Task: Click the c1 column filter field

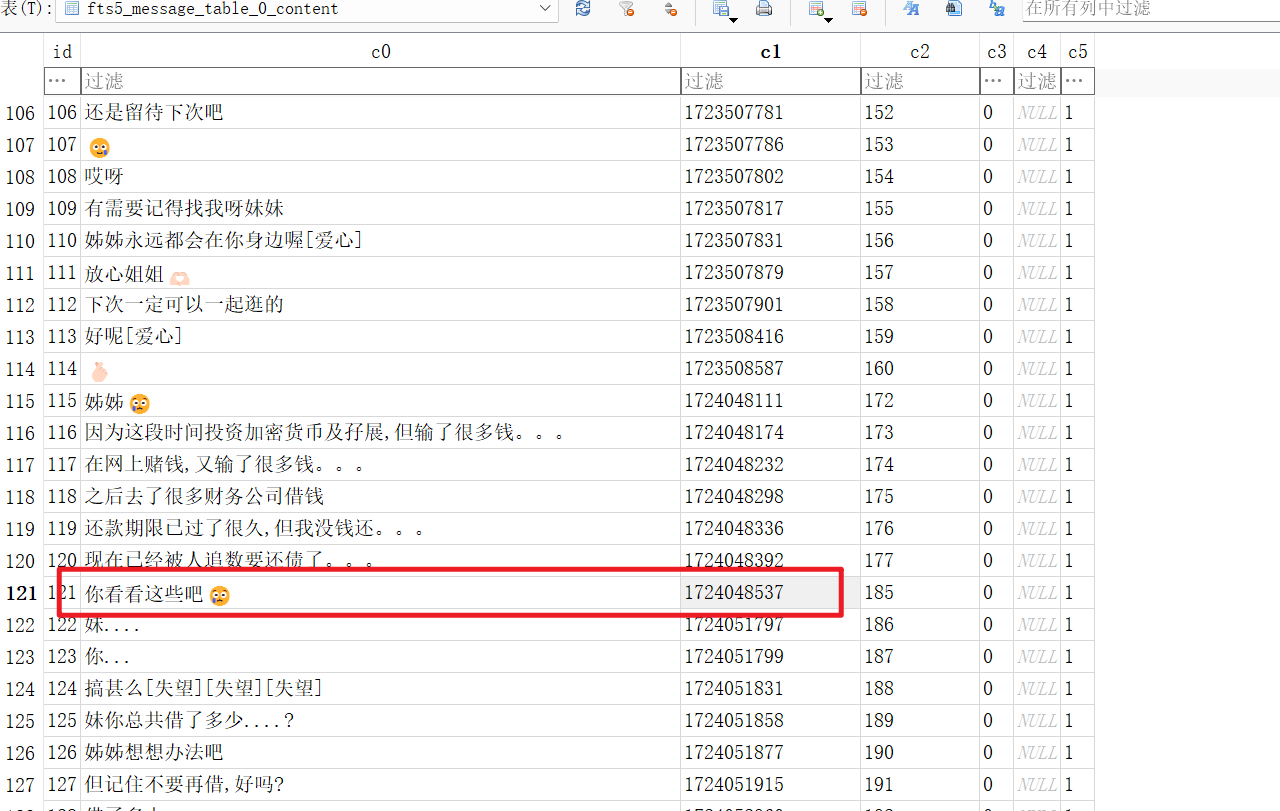Action: (770, 81)
